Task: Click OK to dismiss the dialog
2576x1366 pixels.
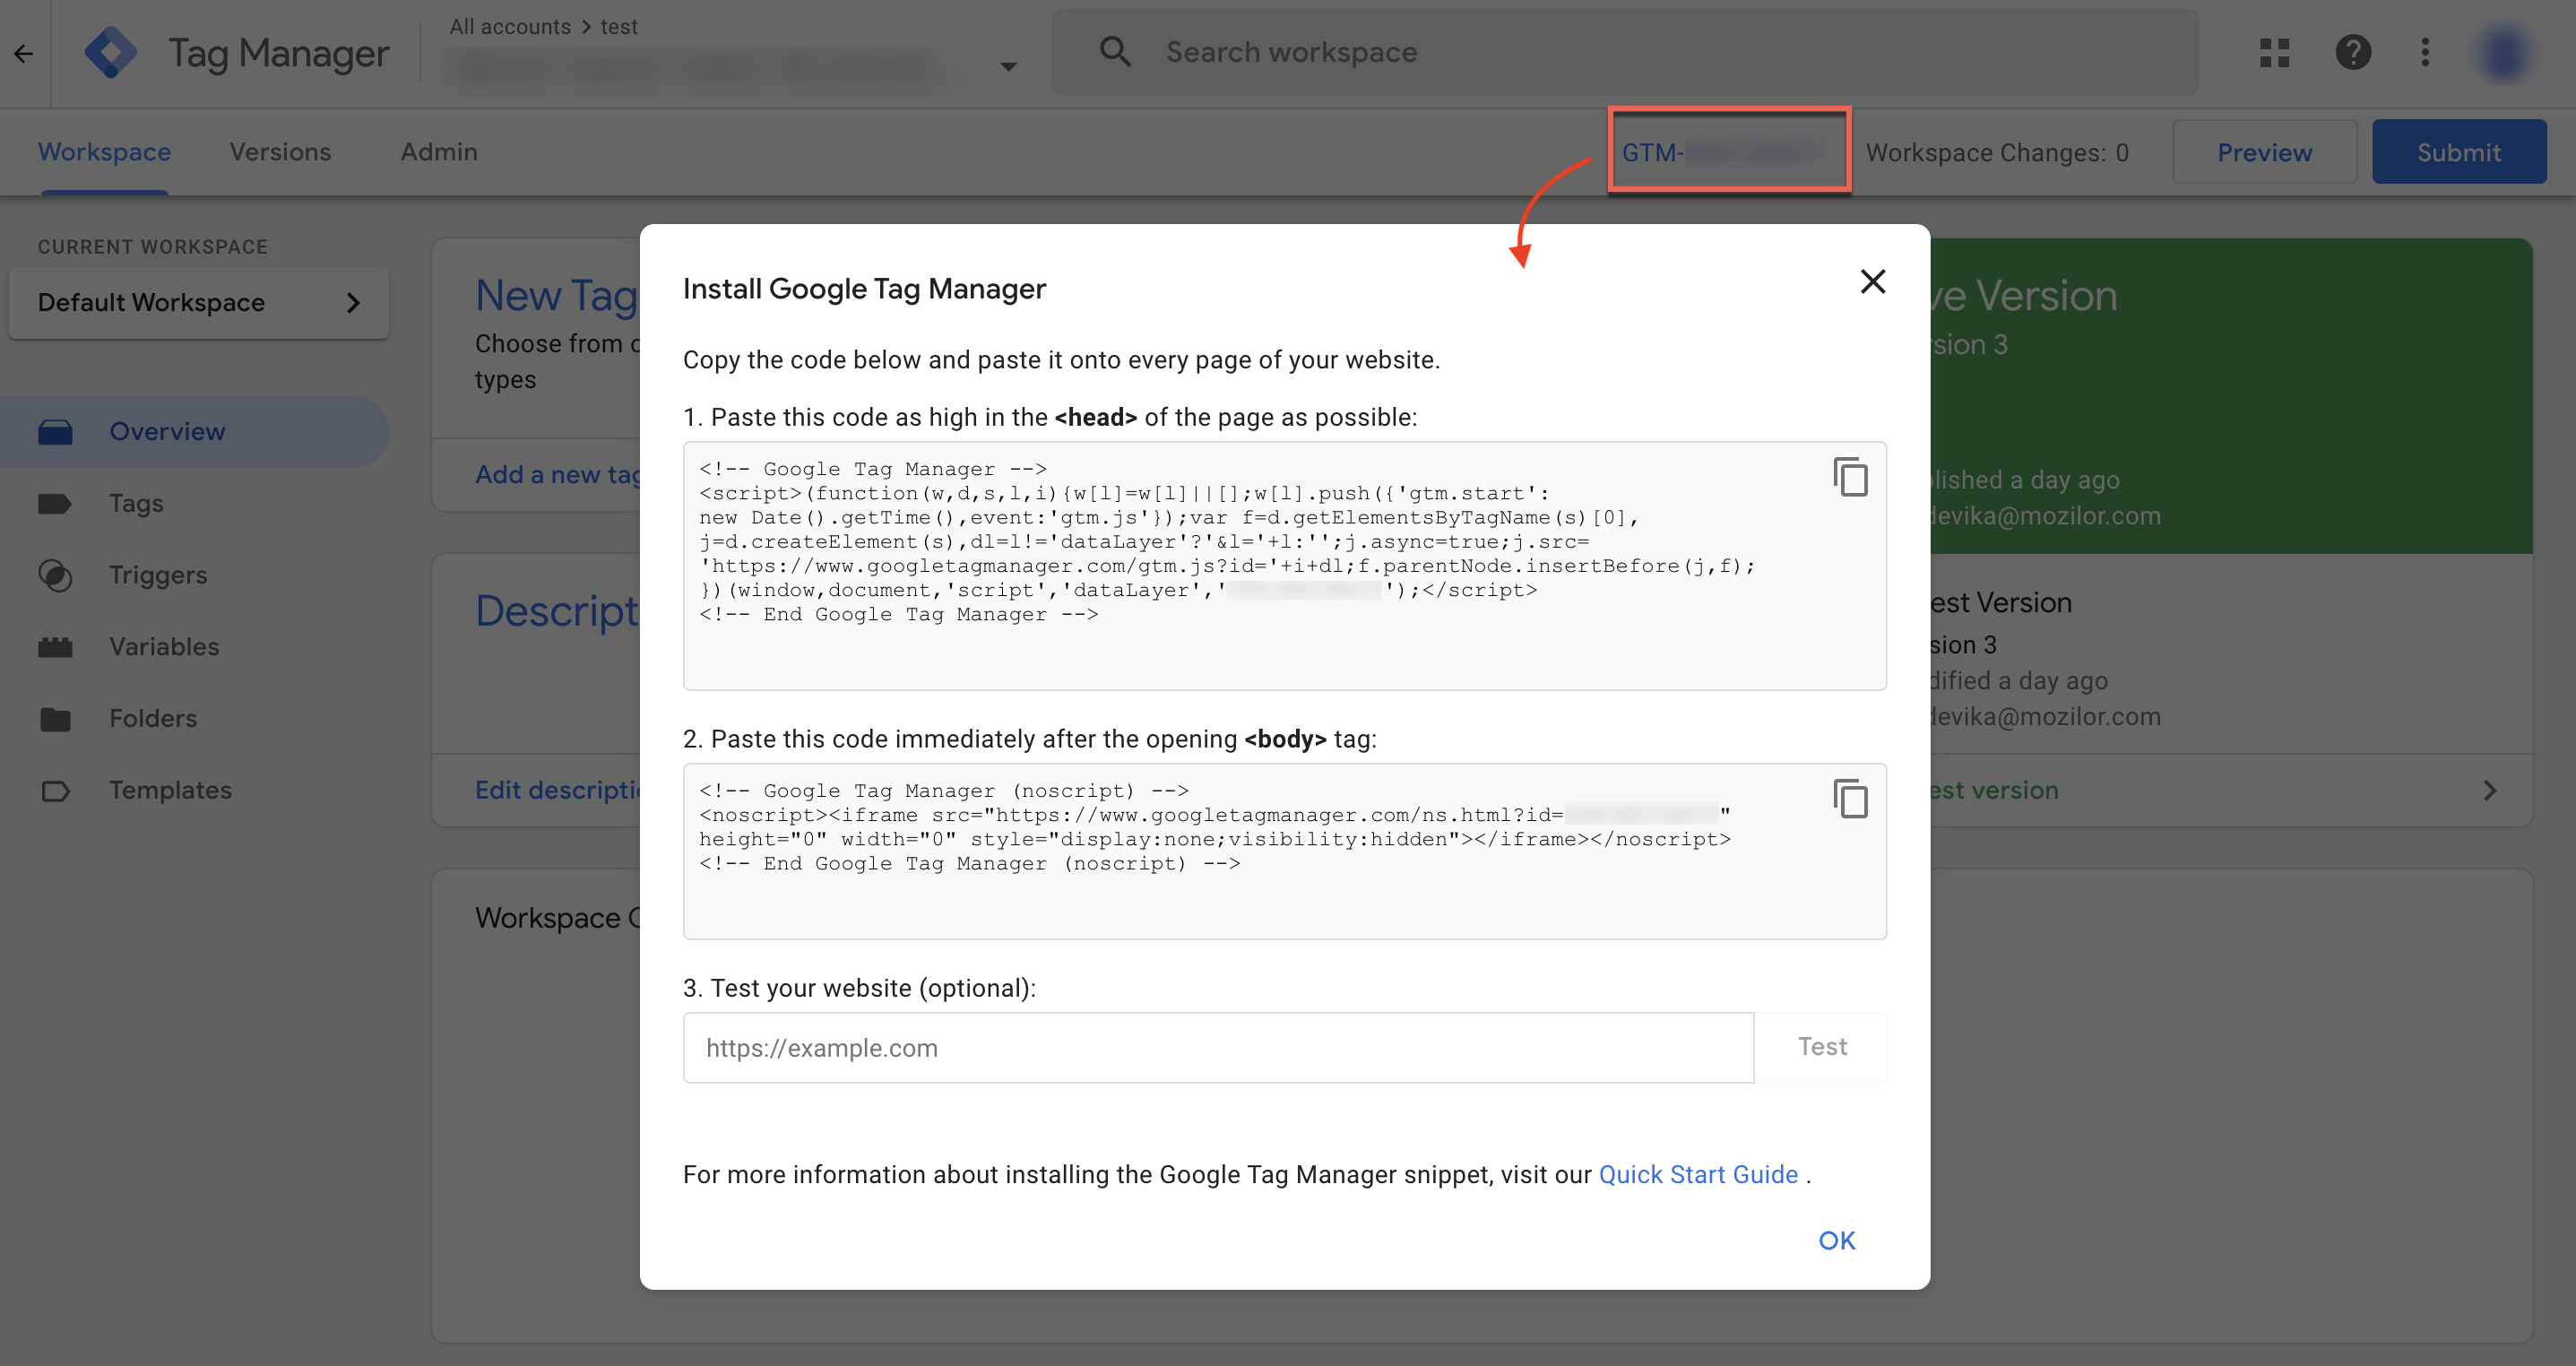Action: [1837, 1240]
